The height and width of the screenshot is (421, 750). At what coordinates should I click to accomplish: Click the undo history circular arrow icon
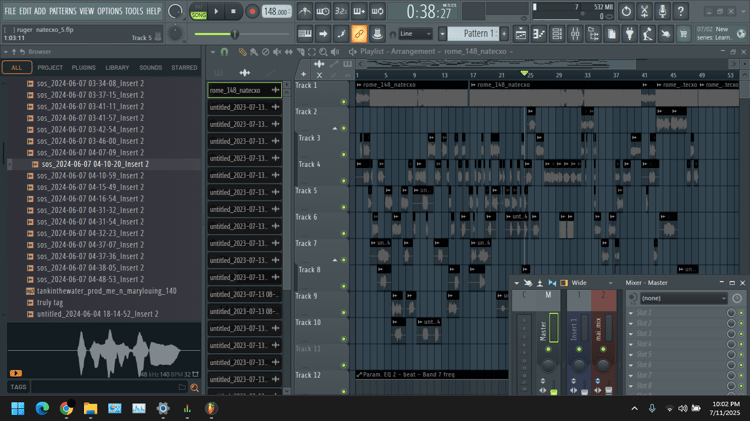(626, 11)
